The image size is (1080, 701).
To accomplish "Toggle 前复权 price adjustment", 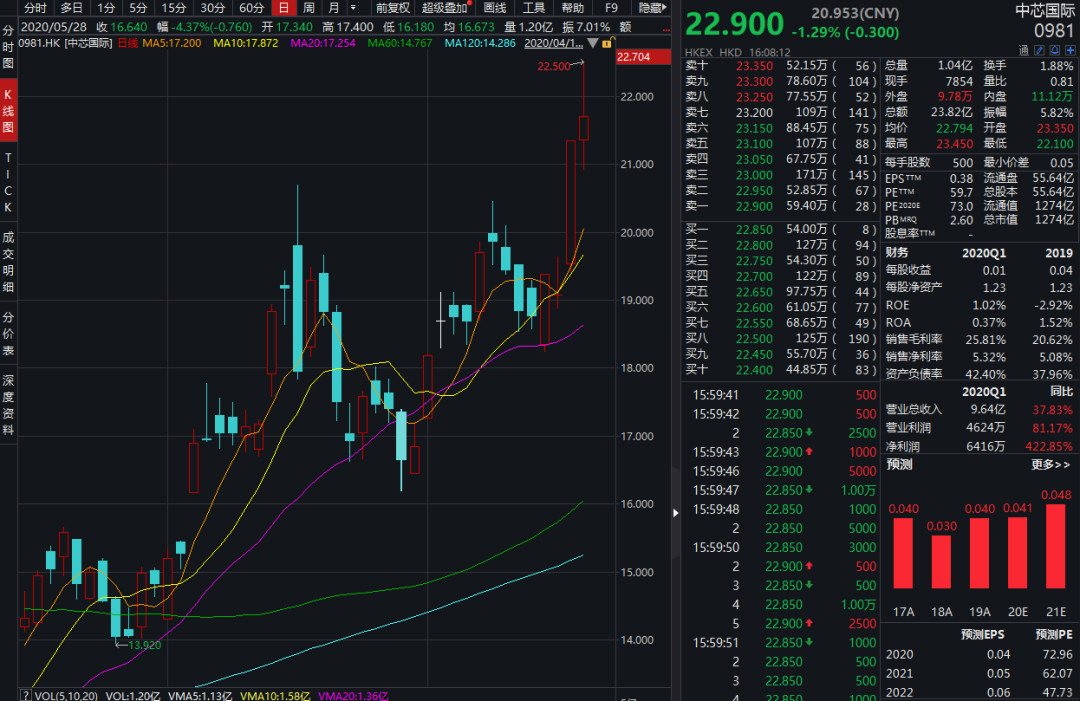I will point(392,8).
